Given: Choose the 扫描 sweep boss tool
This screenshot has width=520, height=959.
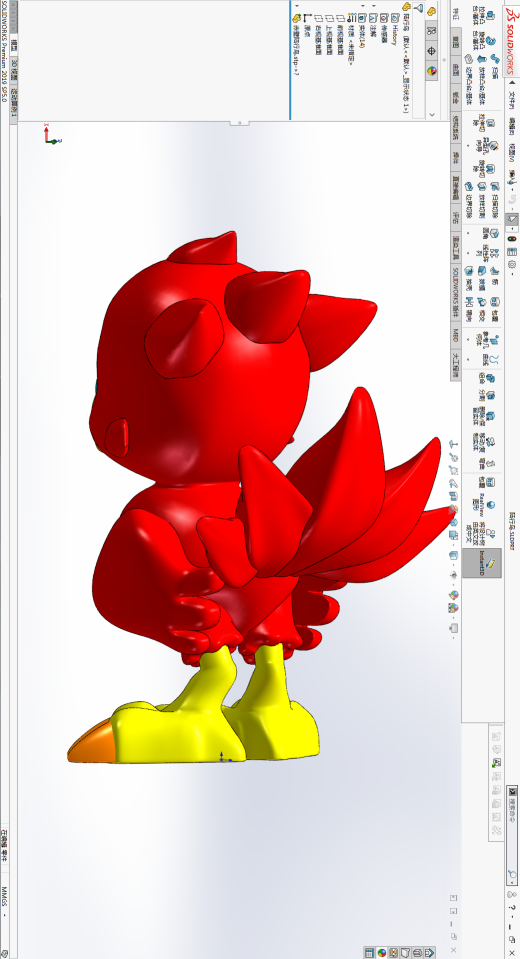Looking at the screenshot, I should (495, 66).
